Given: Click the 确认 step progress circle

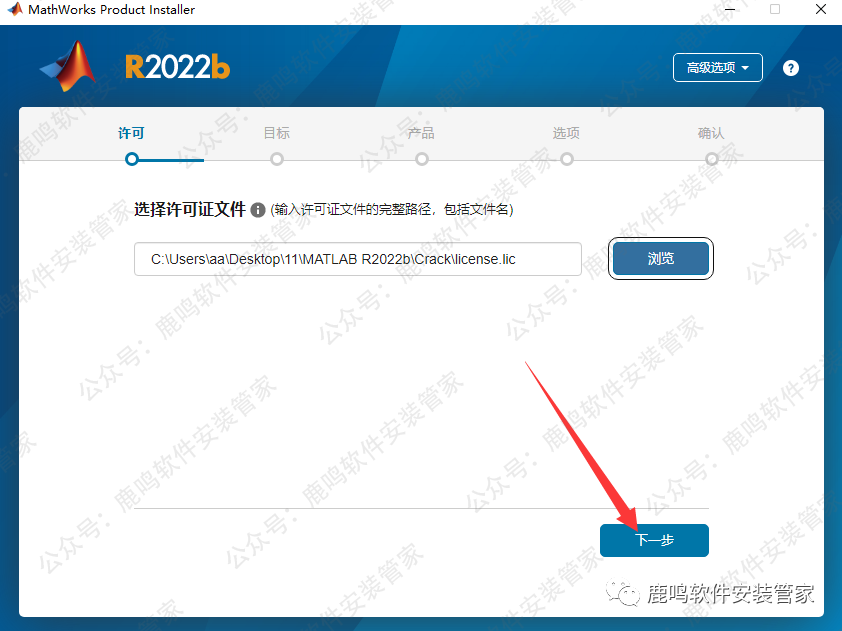Looking at the screenshot, I should point(712,159).
